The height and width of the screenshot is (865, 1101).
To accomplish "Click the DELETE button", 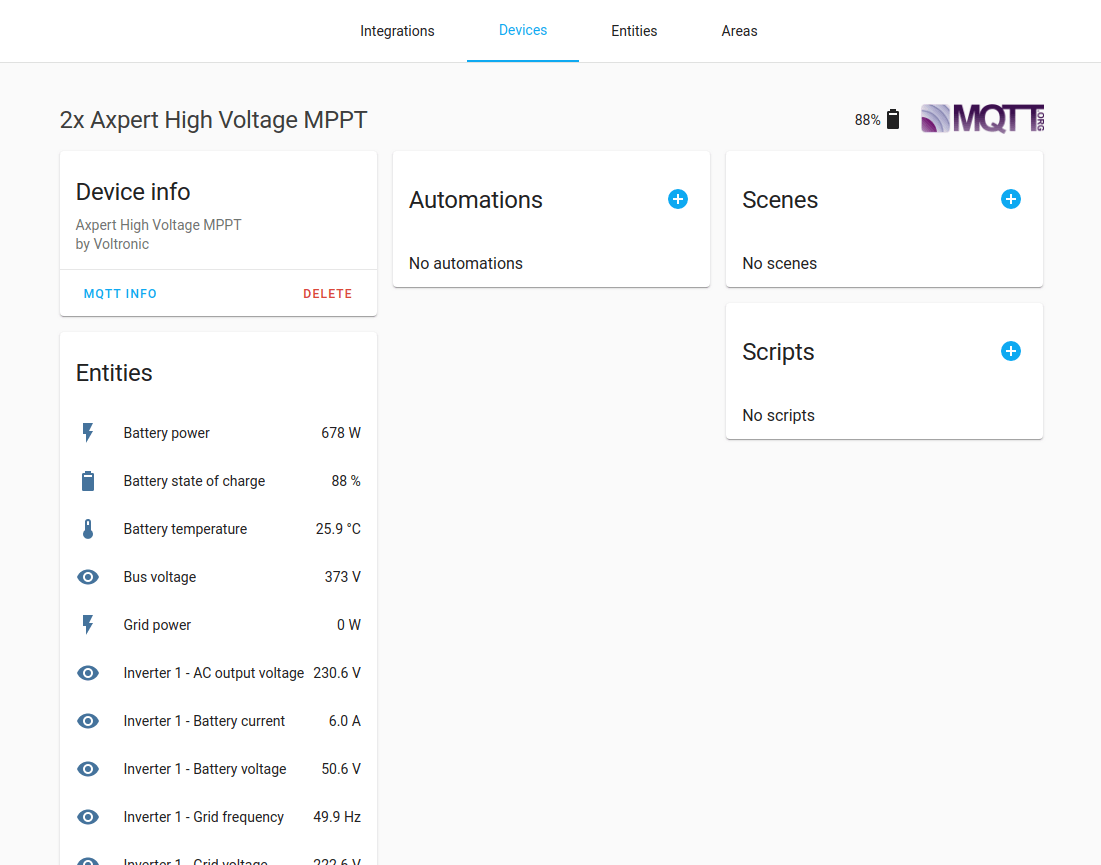I will tap(328, 293).
